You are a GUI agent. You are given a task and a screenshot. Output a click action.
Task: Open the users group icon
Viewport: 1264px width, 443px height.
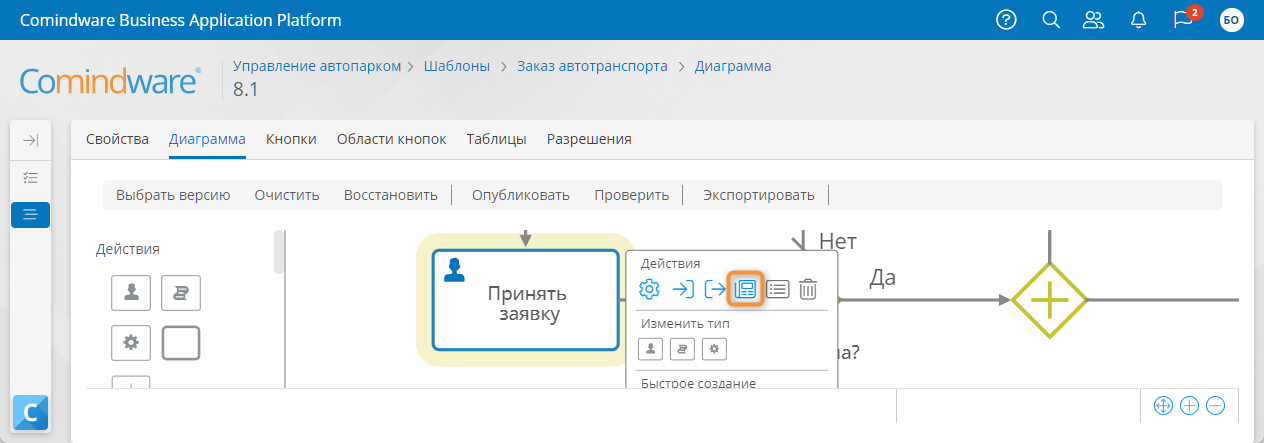1094,20
